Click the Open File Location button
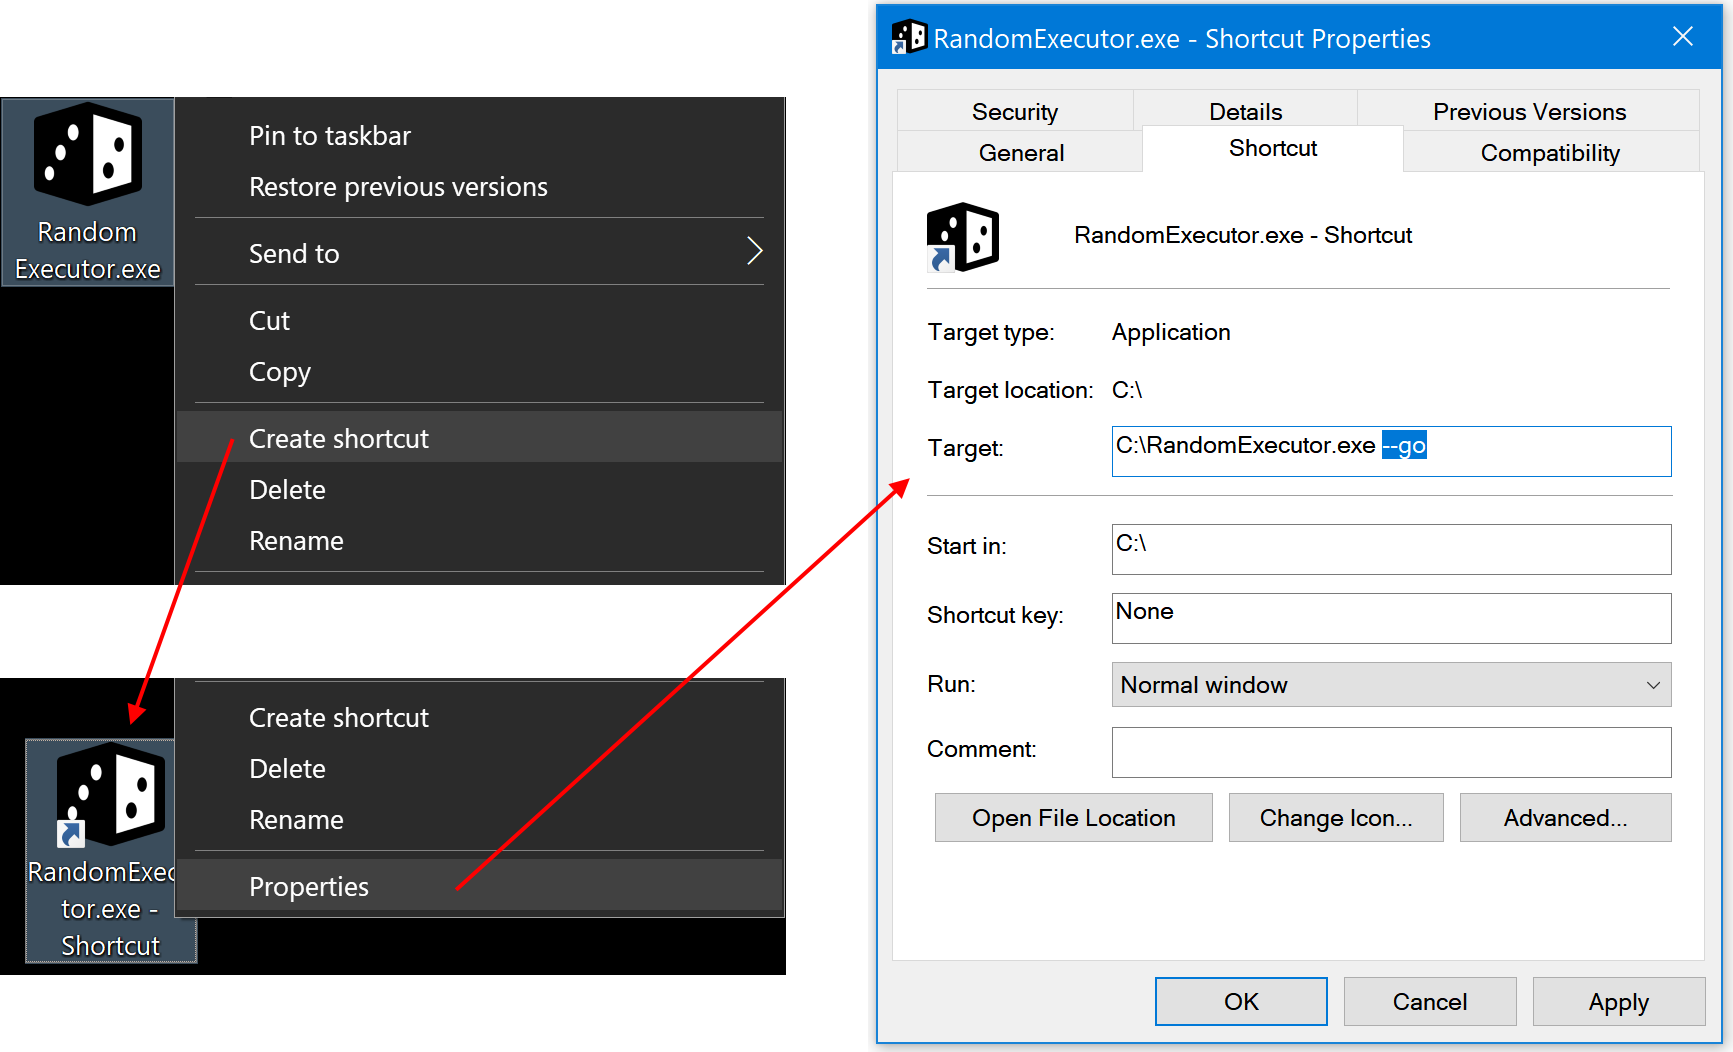The height and width of the screenshot is (1052, 1733). pyautogui.click(x=1072, y=817)
